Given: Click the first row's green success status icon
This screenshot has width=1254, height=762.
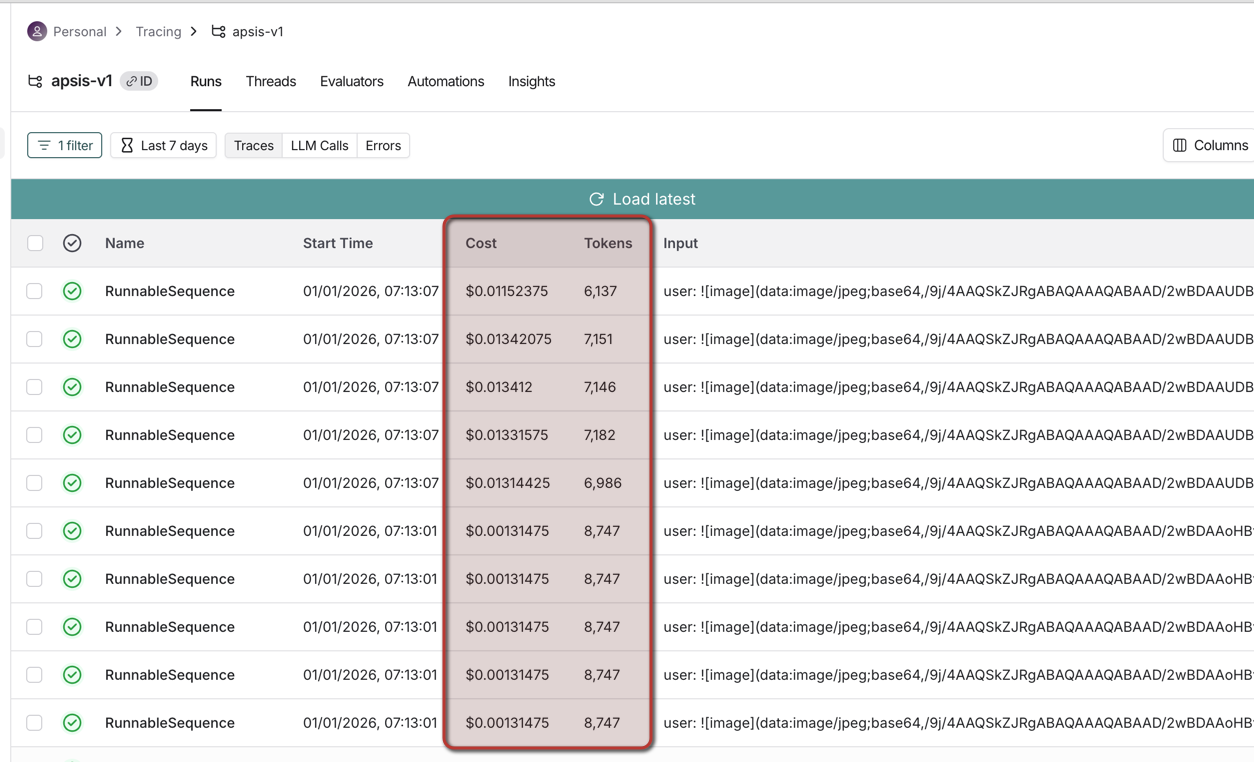Looking at the screenshot, I should (72, 291).
